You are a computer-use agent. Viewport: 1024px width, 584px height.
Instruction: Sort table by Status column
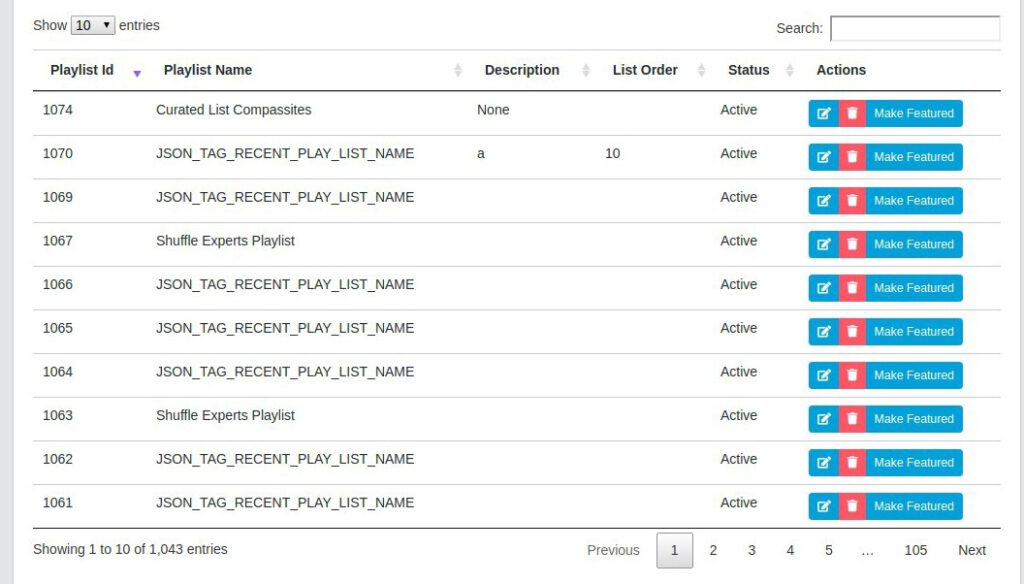754,70
